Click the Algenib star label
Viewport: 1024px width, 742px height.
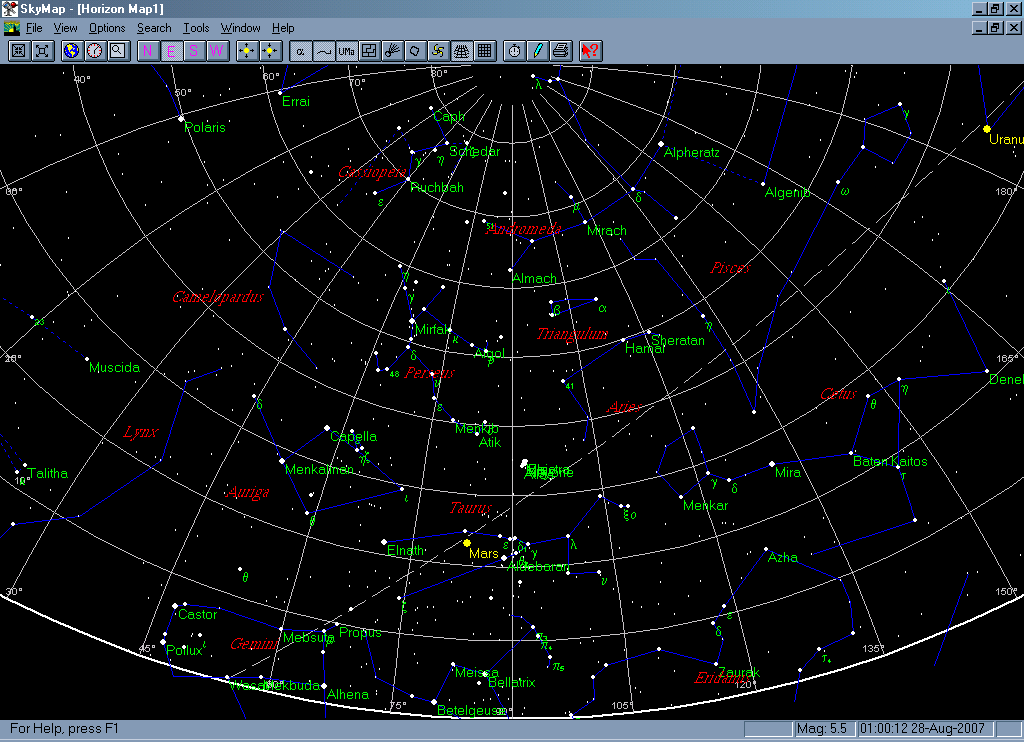click(x=788, y=193)
